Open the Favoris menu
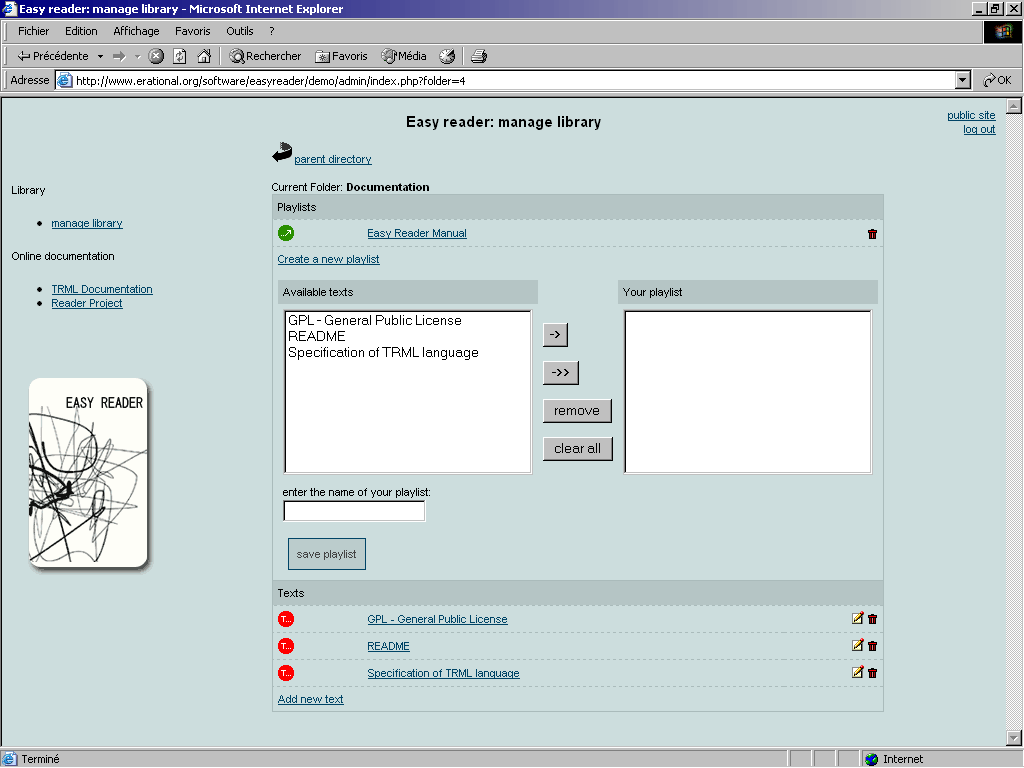 193,31
